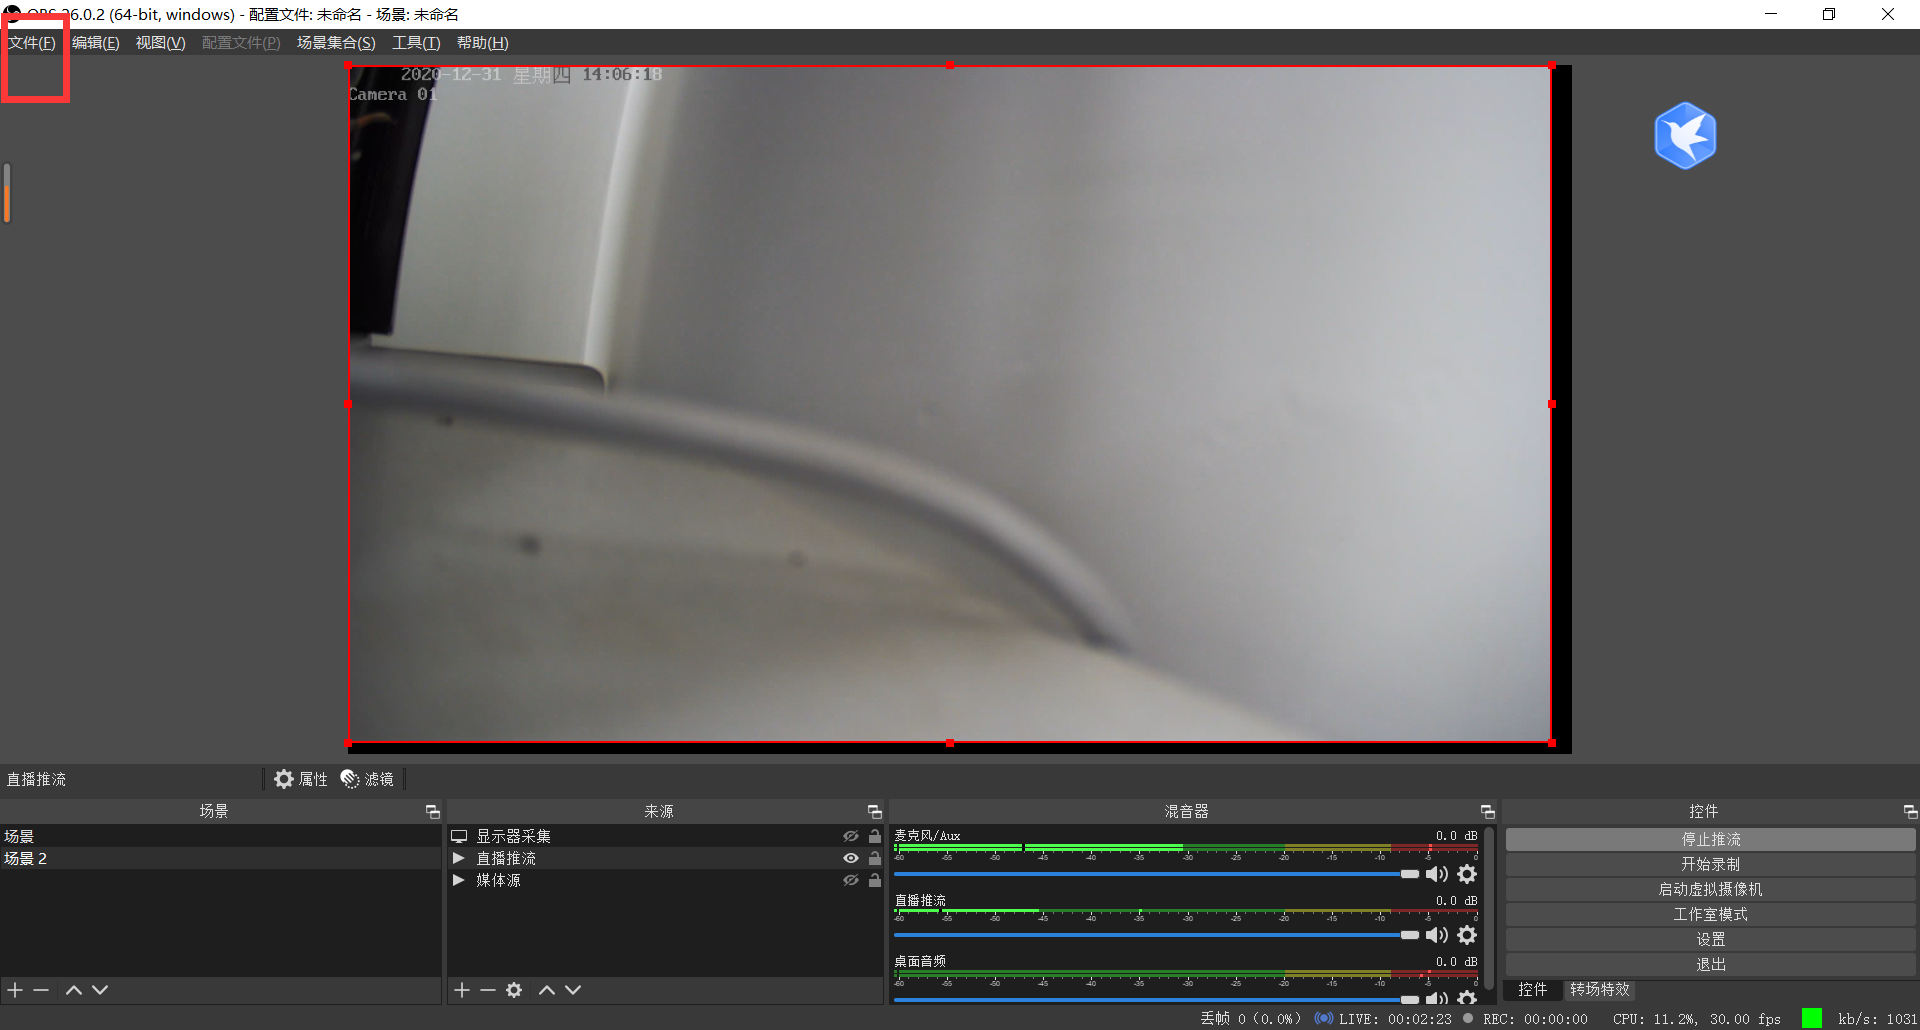This screenshot has width=1920, height=1030.
Task: Click the 启动虚拟摄像机 button
Action: coord(1711,889)
